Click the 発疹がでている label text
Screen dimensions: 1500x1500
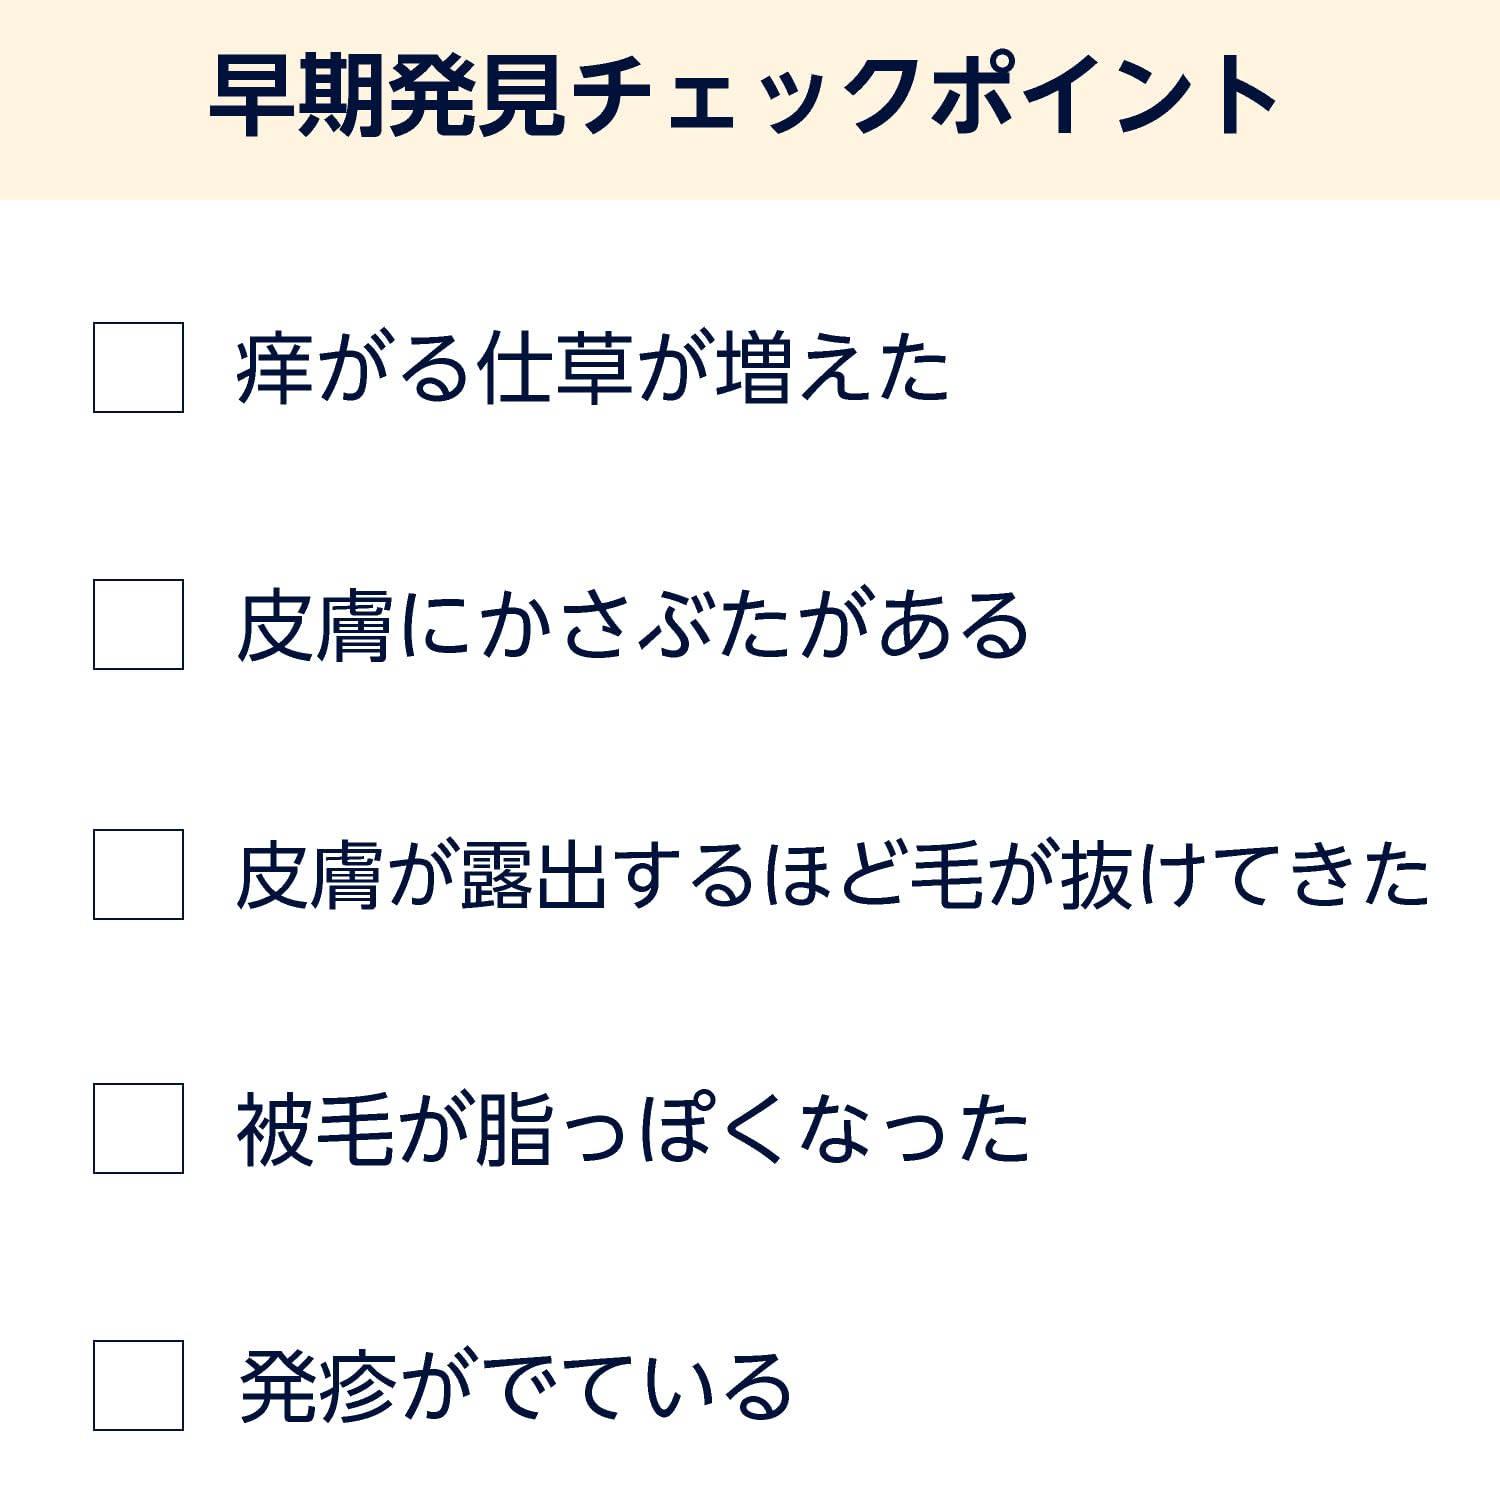(515, 1386)
